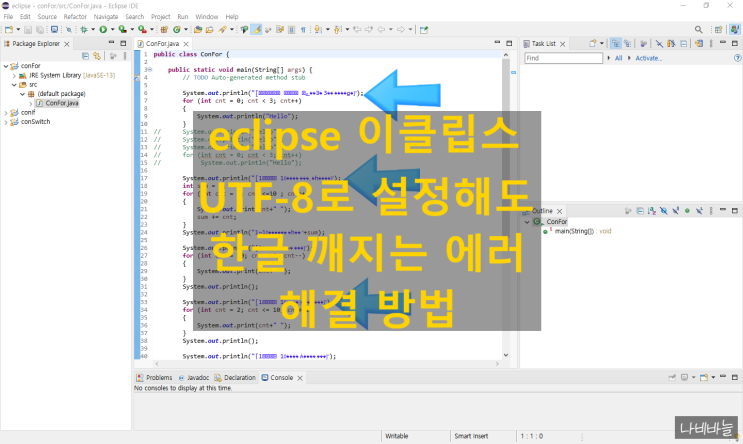Run the program with the green Run button

pos(103,29)
